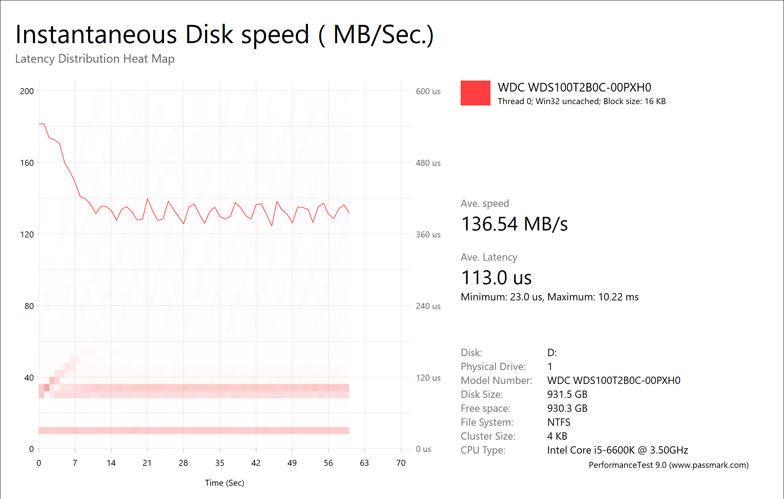This screenshot has height=499, width=784.
Task: Select the 113.0 us average latency value
Action: pos(496,277)
